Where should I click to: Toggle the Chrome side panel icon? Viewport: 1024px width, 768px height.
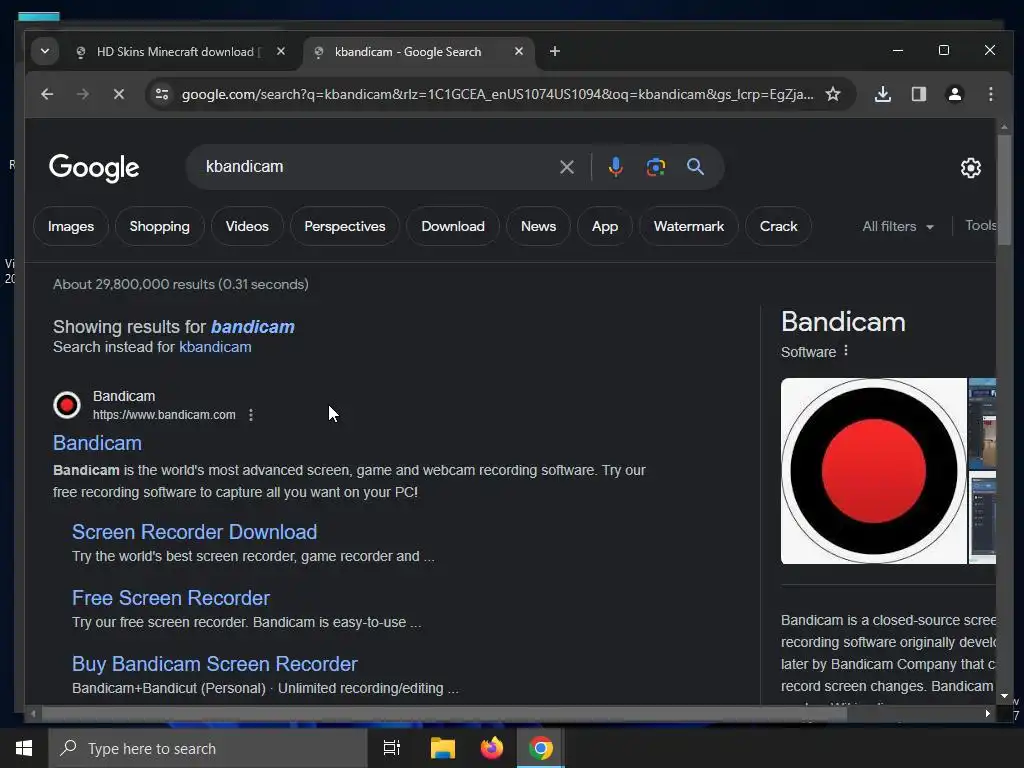(x=919, y=94)
